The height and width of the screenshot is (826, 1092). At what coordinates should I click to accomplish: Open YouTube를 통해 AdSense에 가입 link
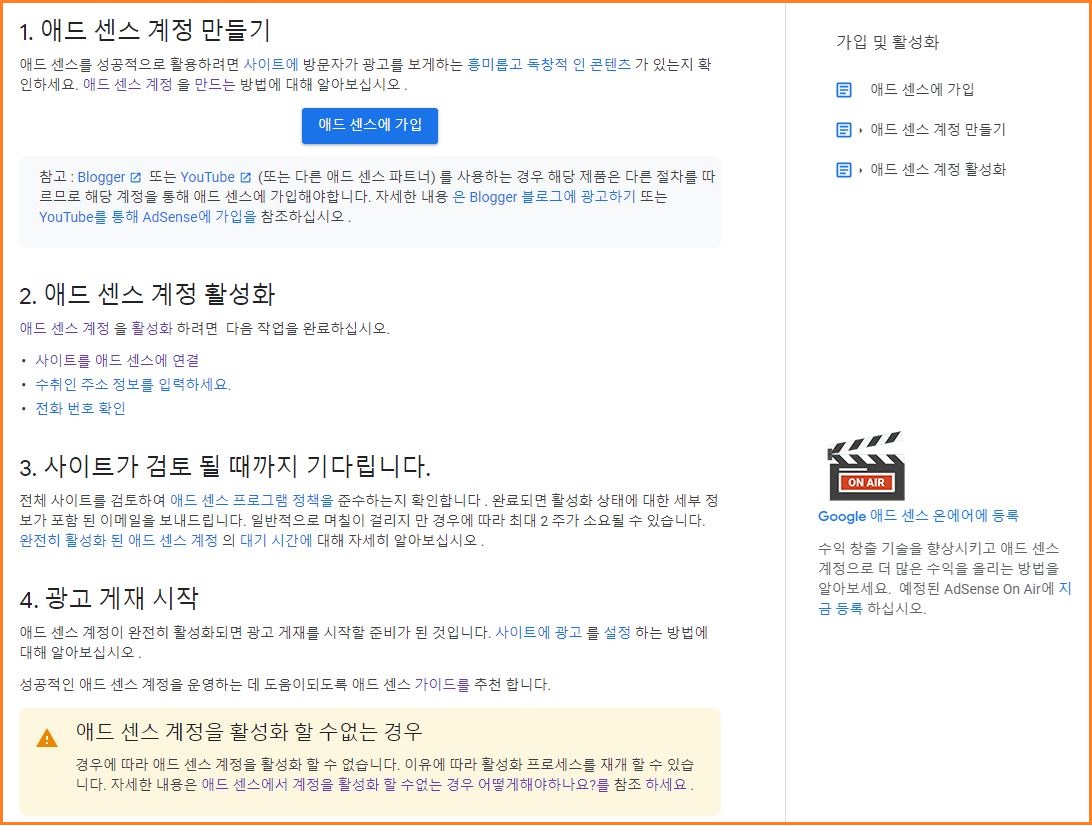point(148,217)
